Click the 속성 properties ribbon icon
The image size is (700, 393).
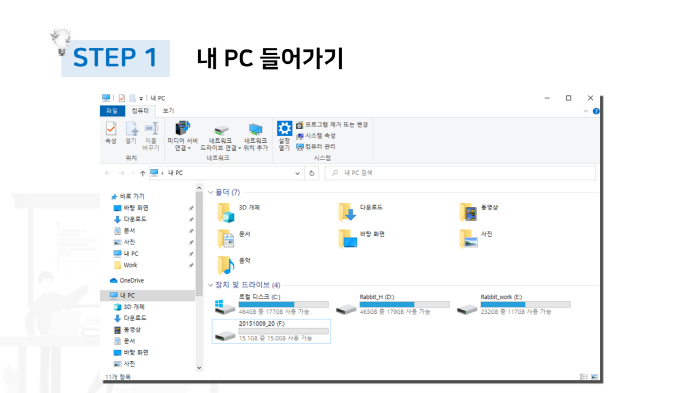[111, 133]
